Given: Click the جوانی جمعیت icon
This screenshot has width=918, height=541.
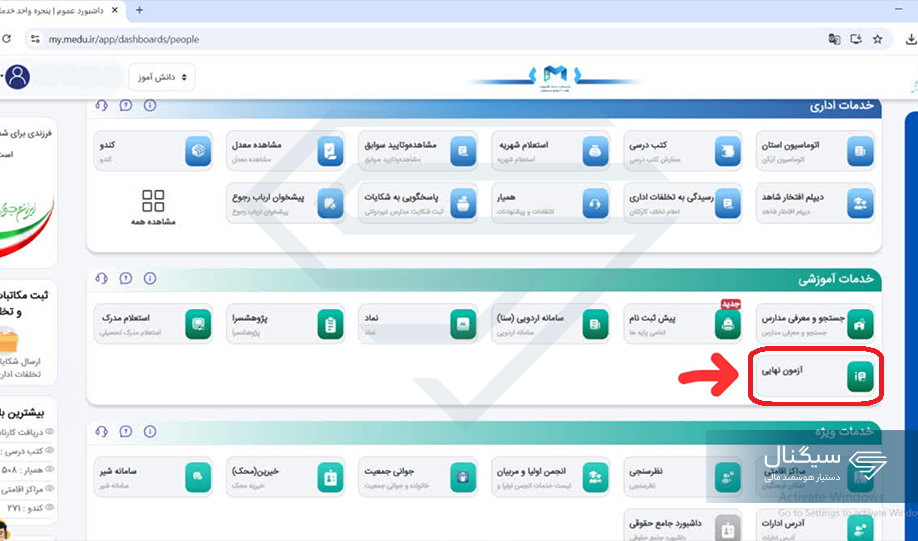Looking at the screenshot, I should [x=463, y=477].
